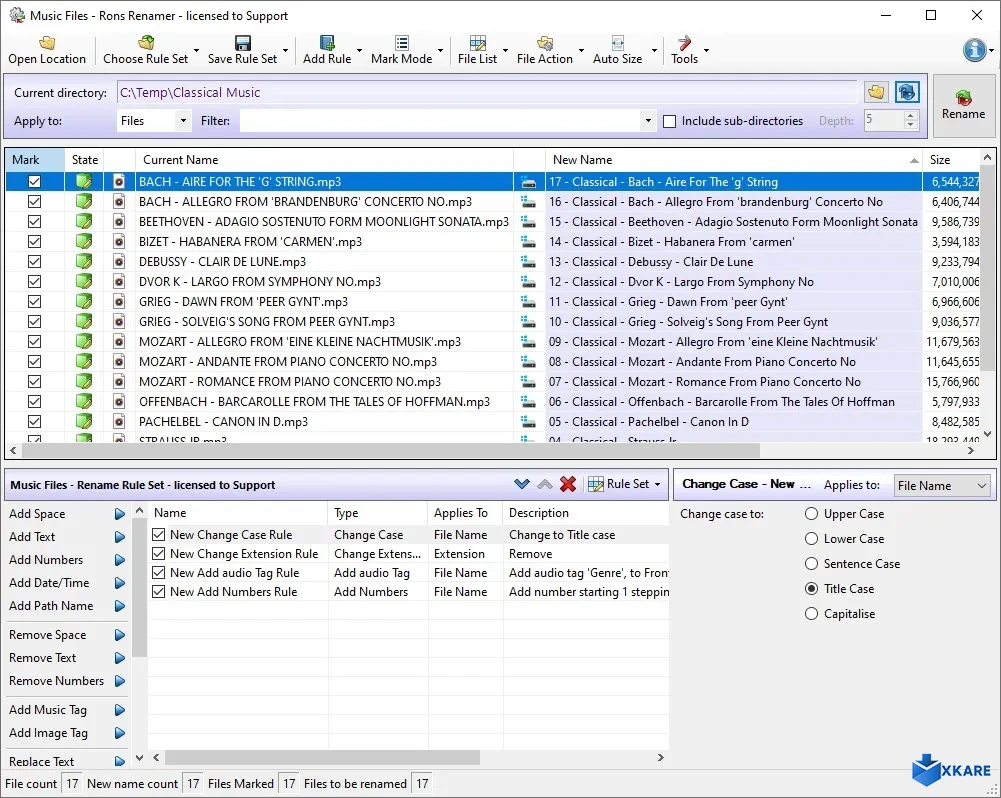The image size is (1001, 798).
Task: Disable New Change Extension Rule checkbox
Action: (x=158, y=553)
